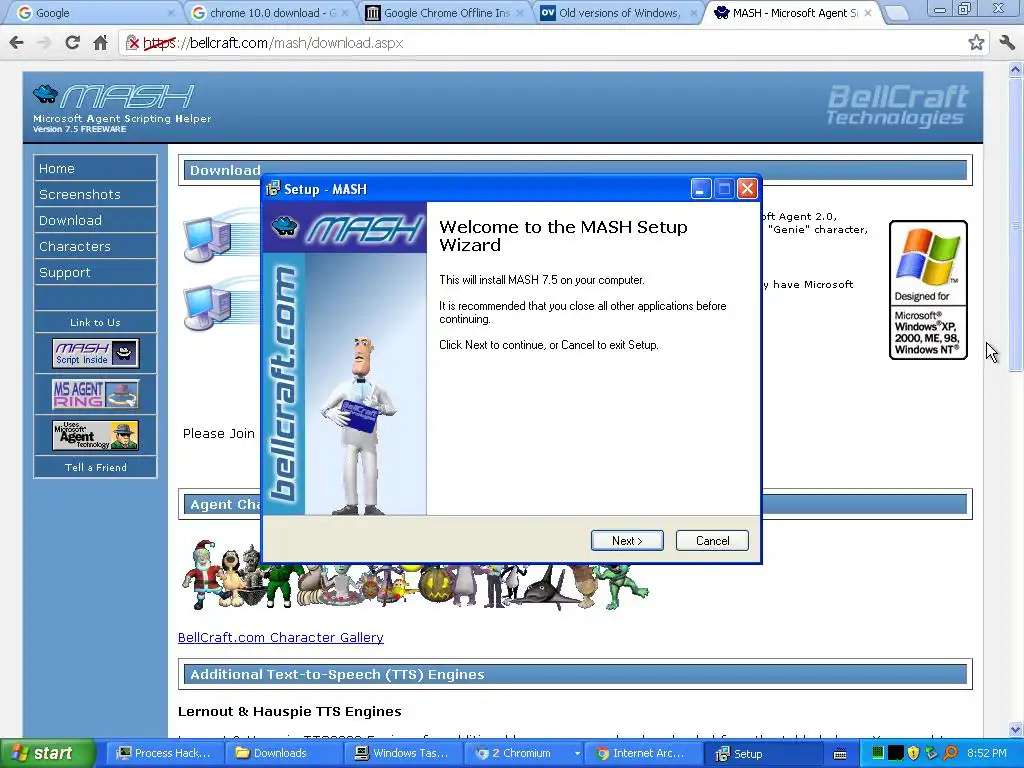
Task: Click the vertical scrollbar thumb
Action: 1016,224
